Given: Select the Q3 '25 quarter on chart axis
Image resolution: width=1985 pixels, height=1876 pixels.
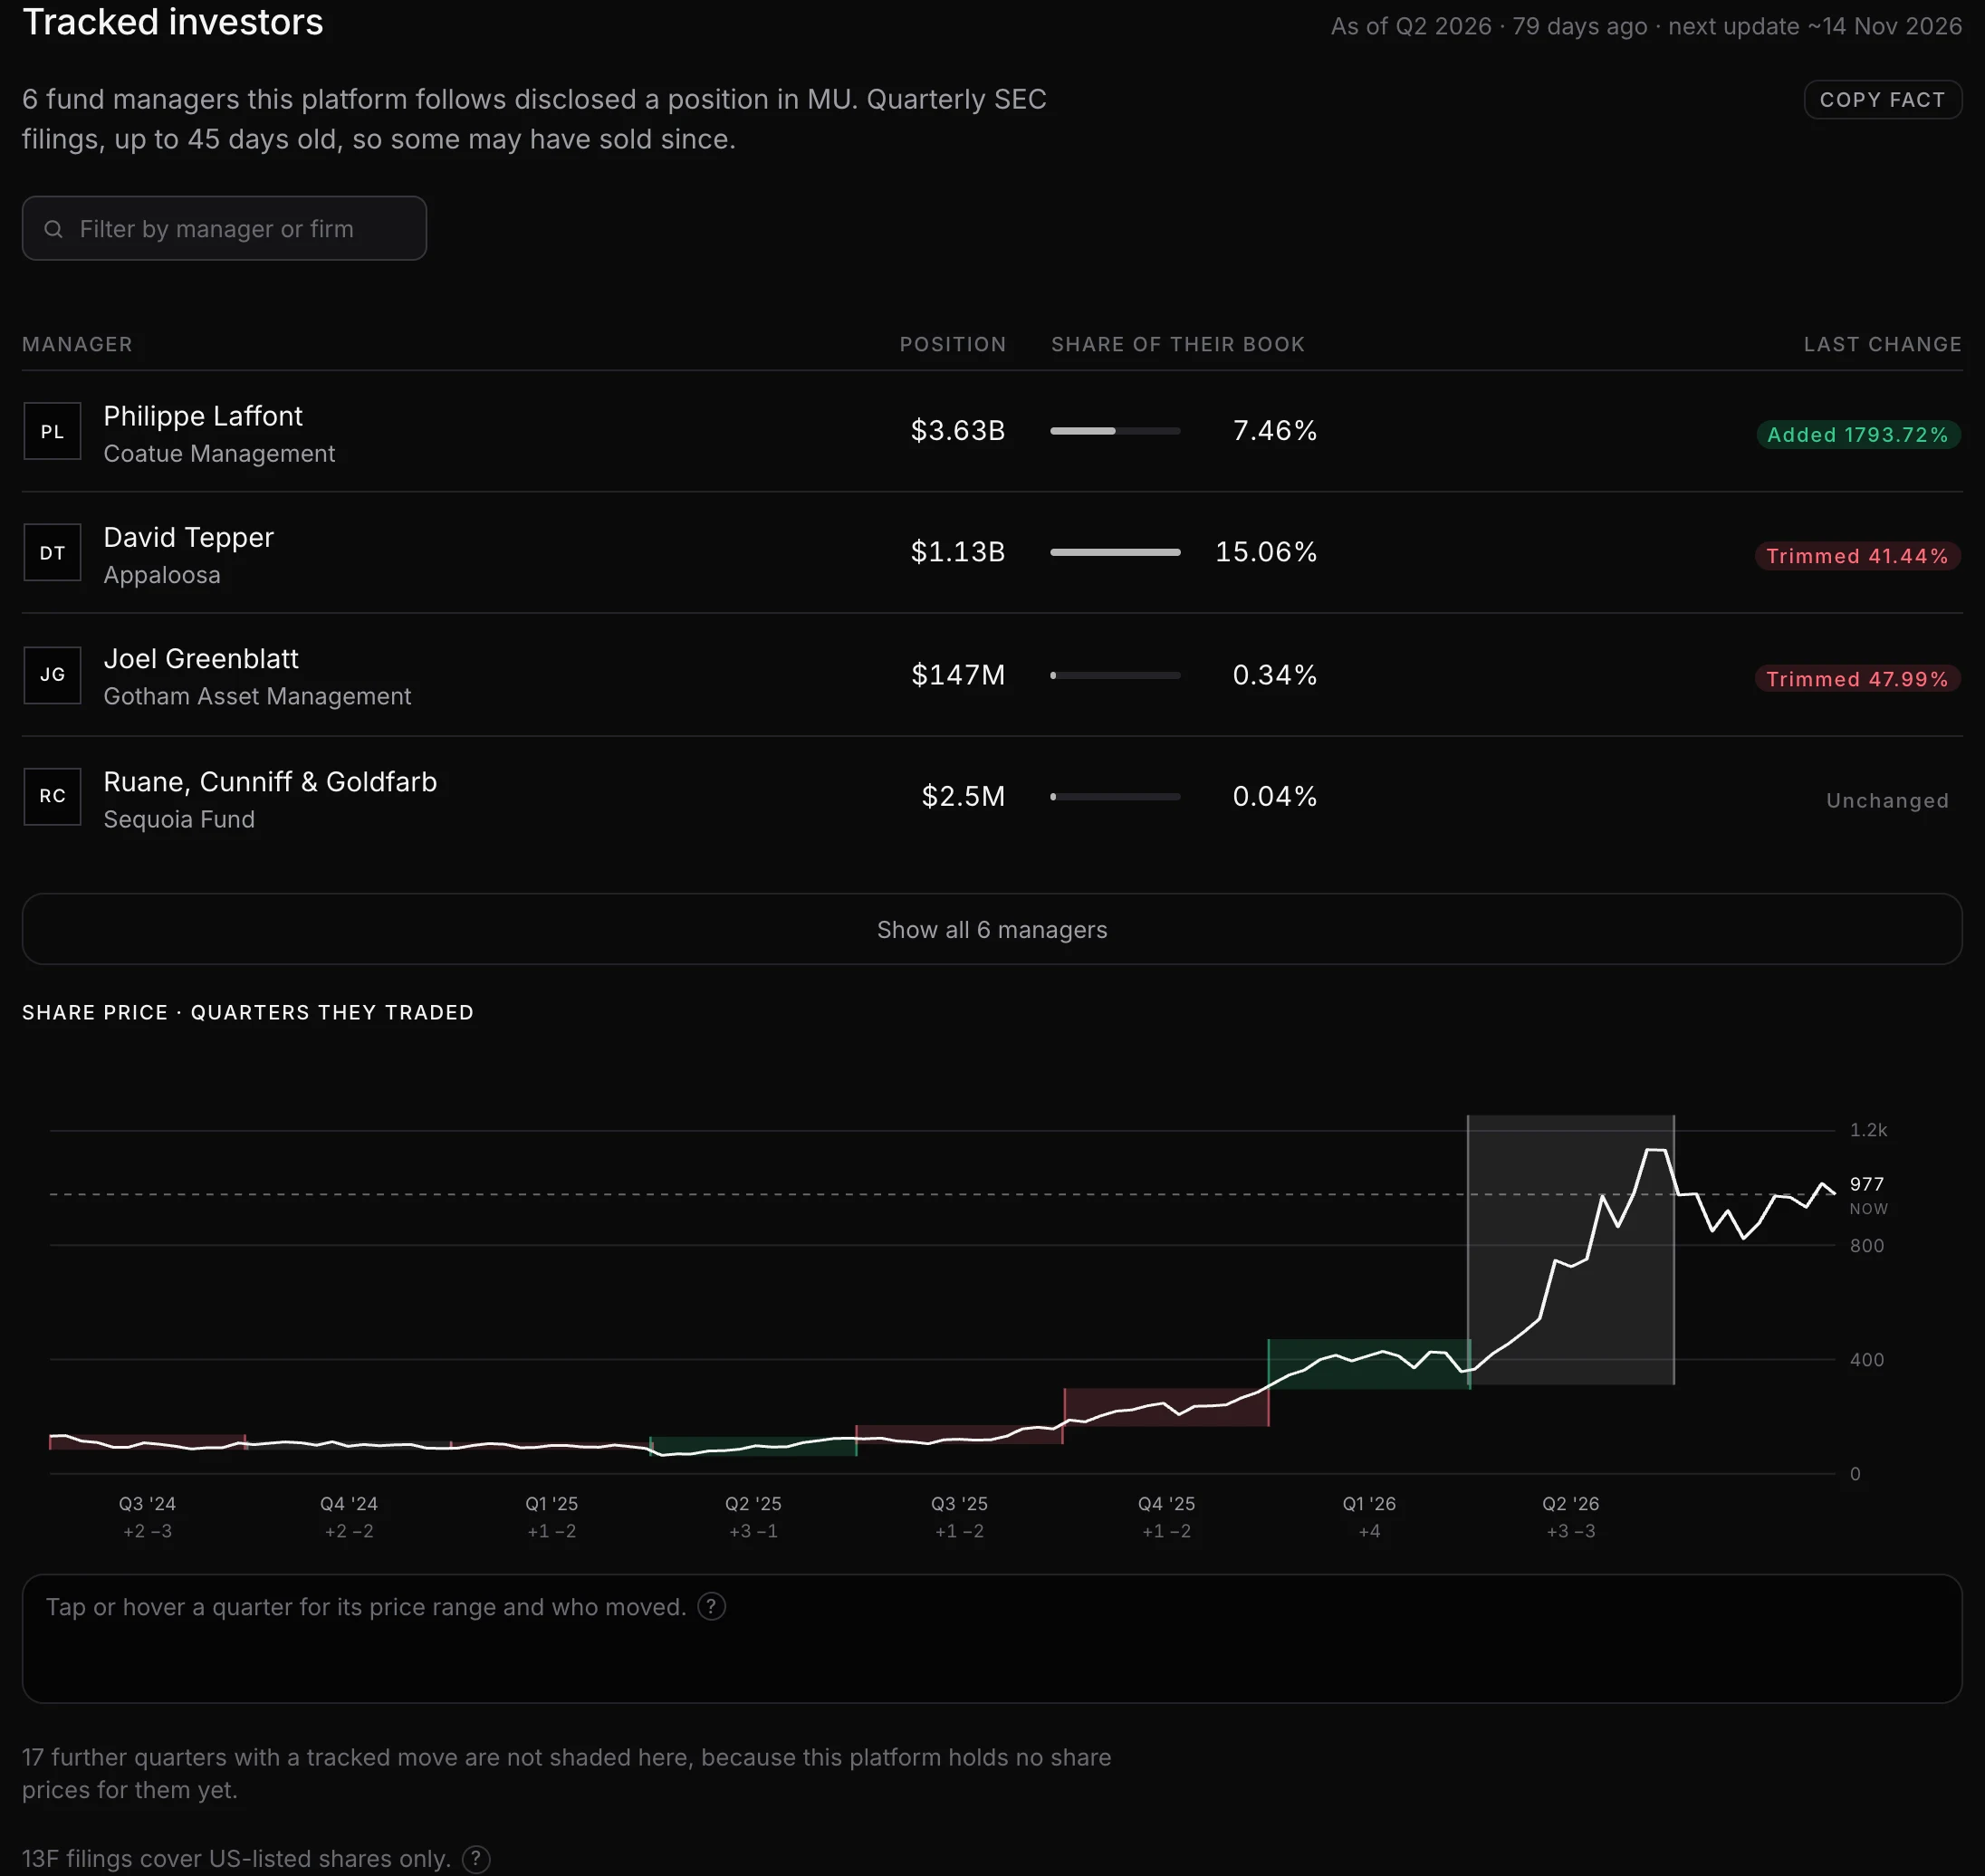Looking at the screenshot, I should click(x=959, y=1504).
